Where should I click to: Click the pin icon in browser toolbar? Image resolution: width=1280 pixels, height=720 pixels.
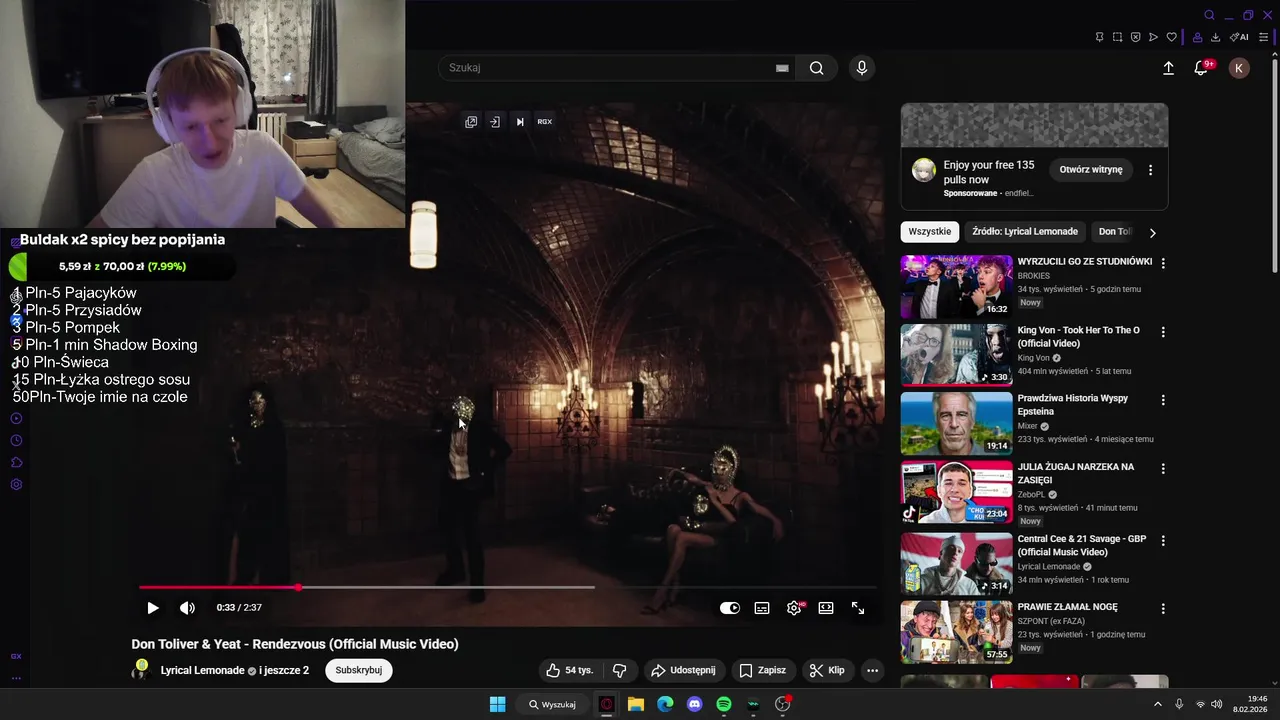click(x=1099, y=37)
